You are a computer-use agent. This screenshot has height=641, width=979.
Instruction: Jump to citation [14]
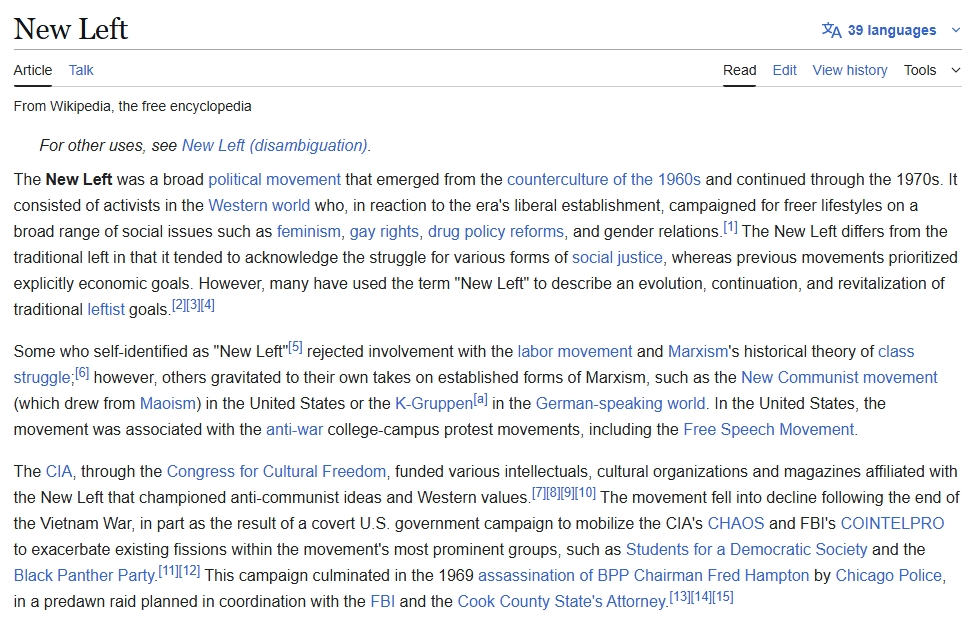pos(701,597)
